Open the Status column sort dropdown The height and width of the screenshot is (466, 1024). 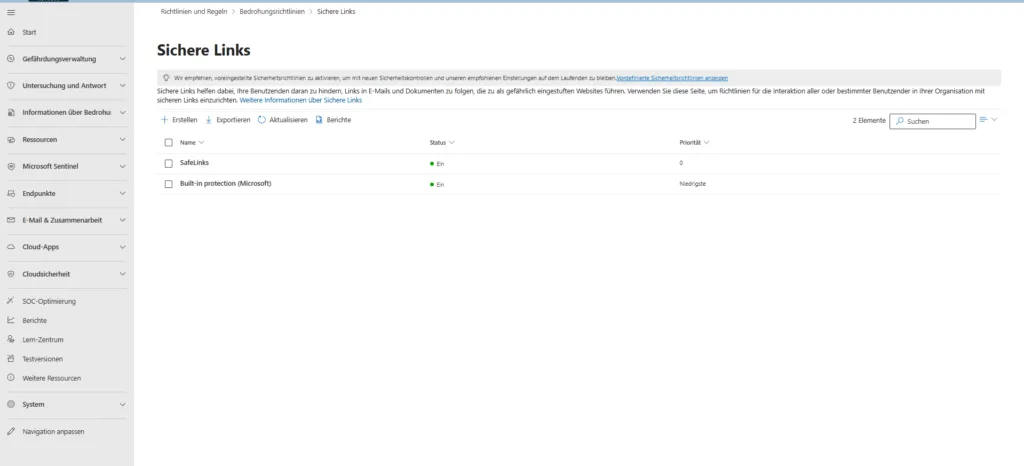tap(452, 142)
